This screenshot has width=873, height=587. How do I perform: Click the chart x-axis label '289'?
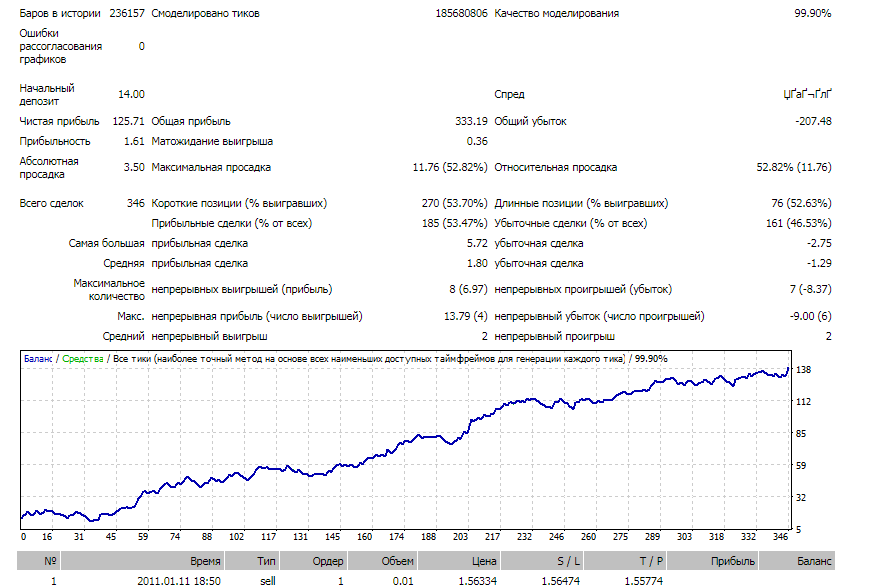tap(653, 536)
